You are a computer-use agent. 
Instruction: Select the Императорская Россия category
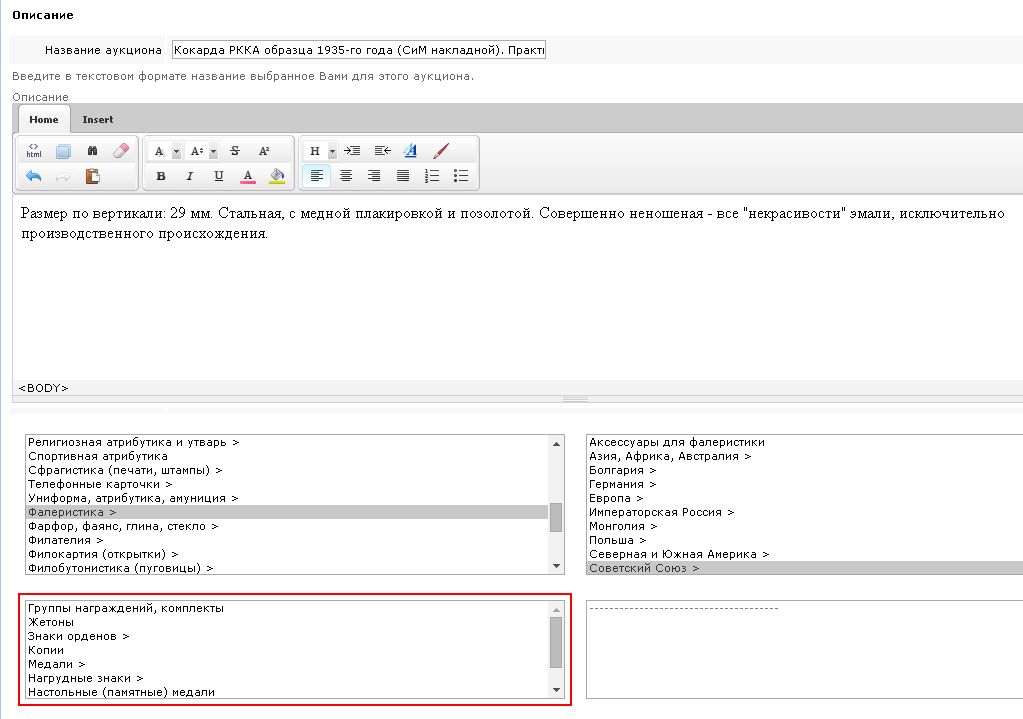tap(660, 512)
